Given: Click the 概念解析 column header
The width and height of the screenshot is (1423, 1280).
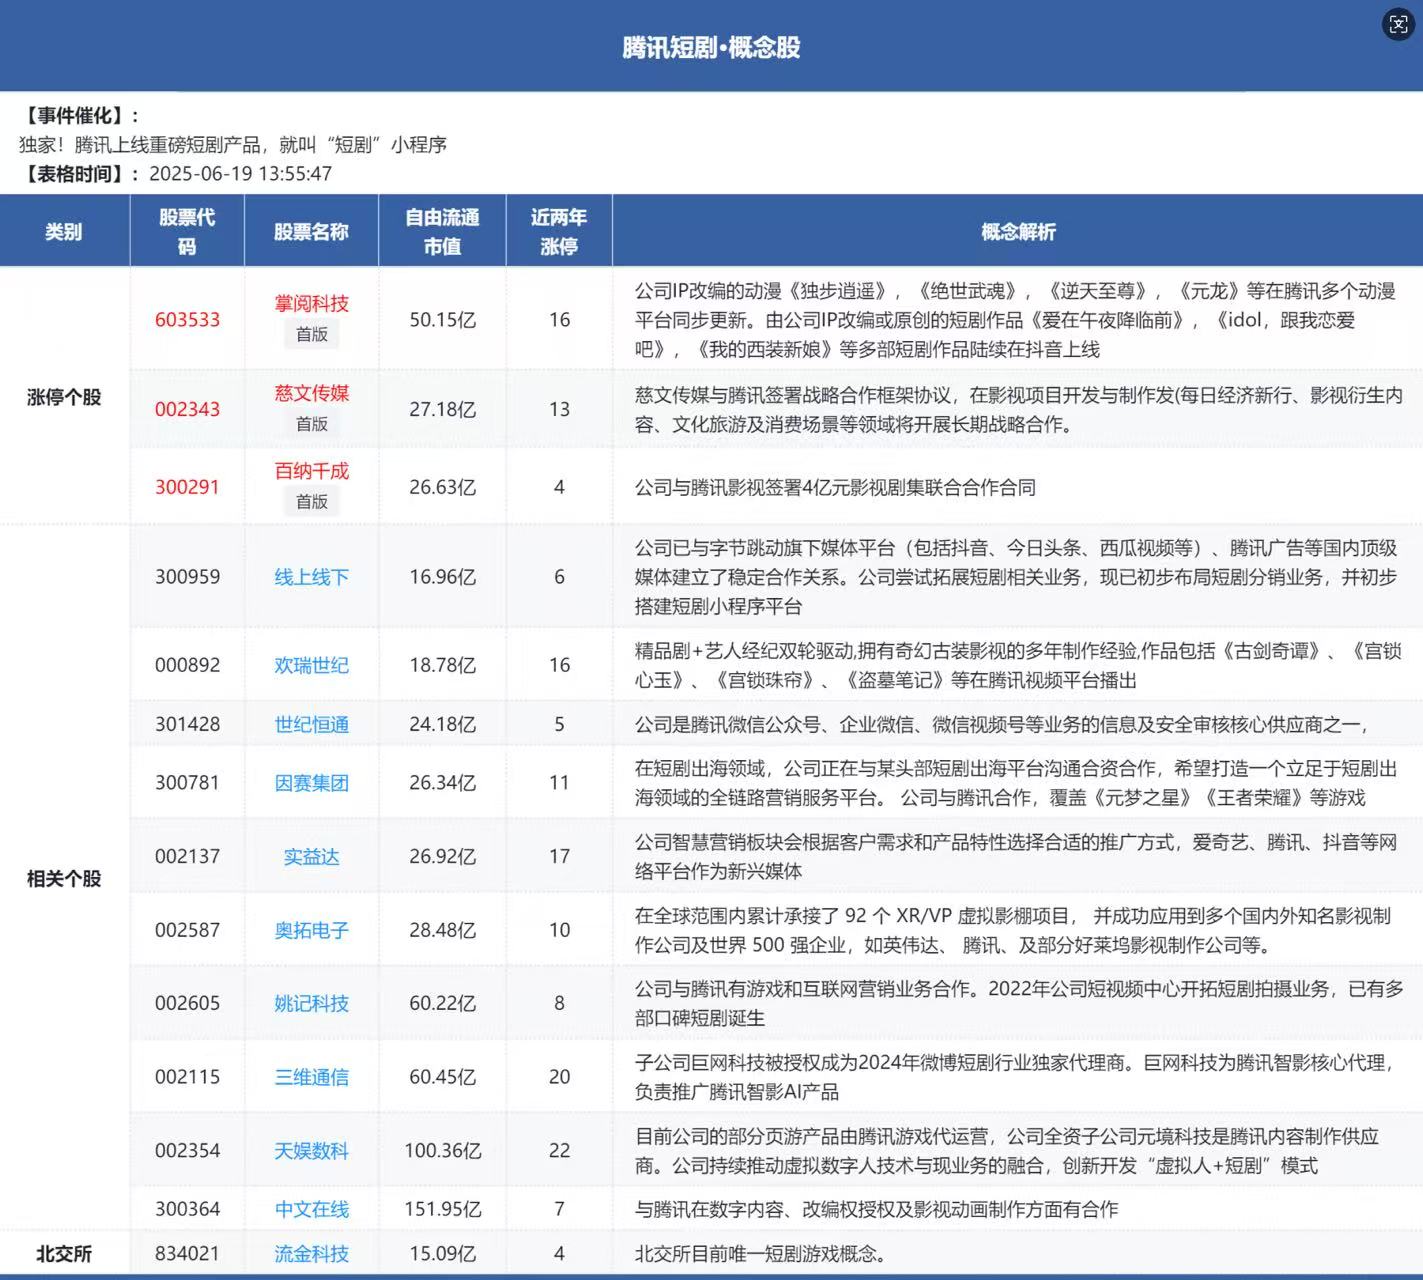Looking at the screenshot, I should (x=1018, y=232).
